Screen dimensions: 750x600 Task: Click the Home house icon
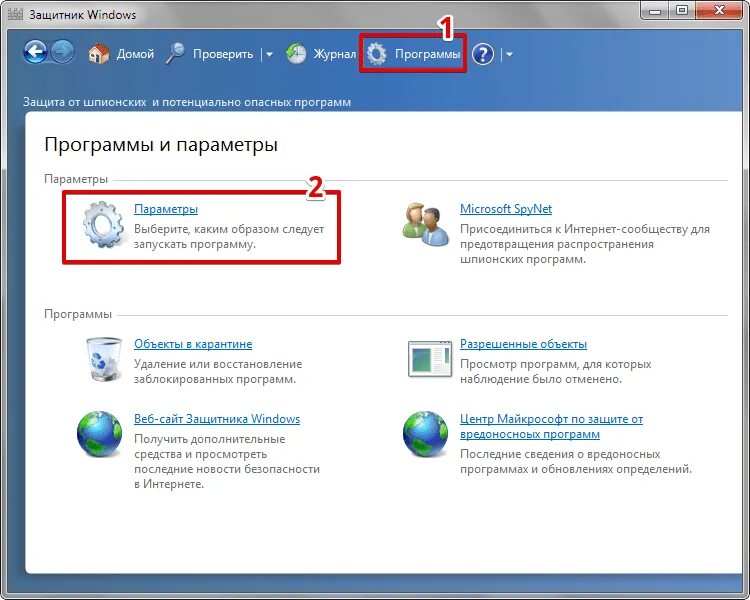click(x=99, y=54)
